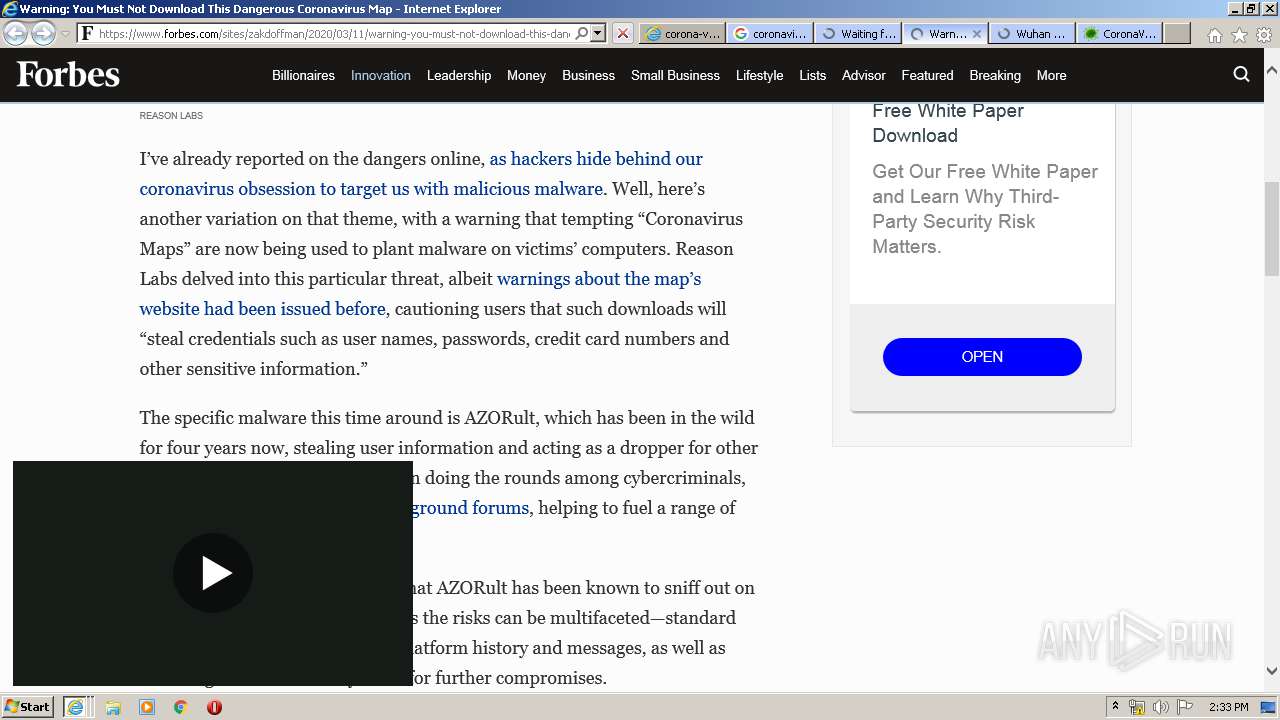The image size is (1280, 720).
Task: Click the volume speaker tray icon
Action: click(x=1161, y=707)
